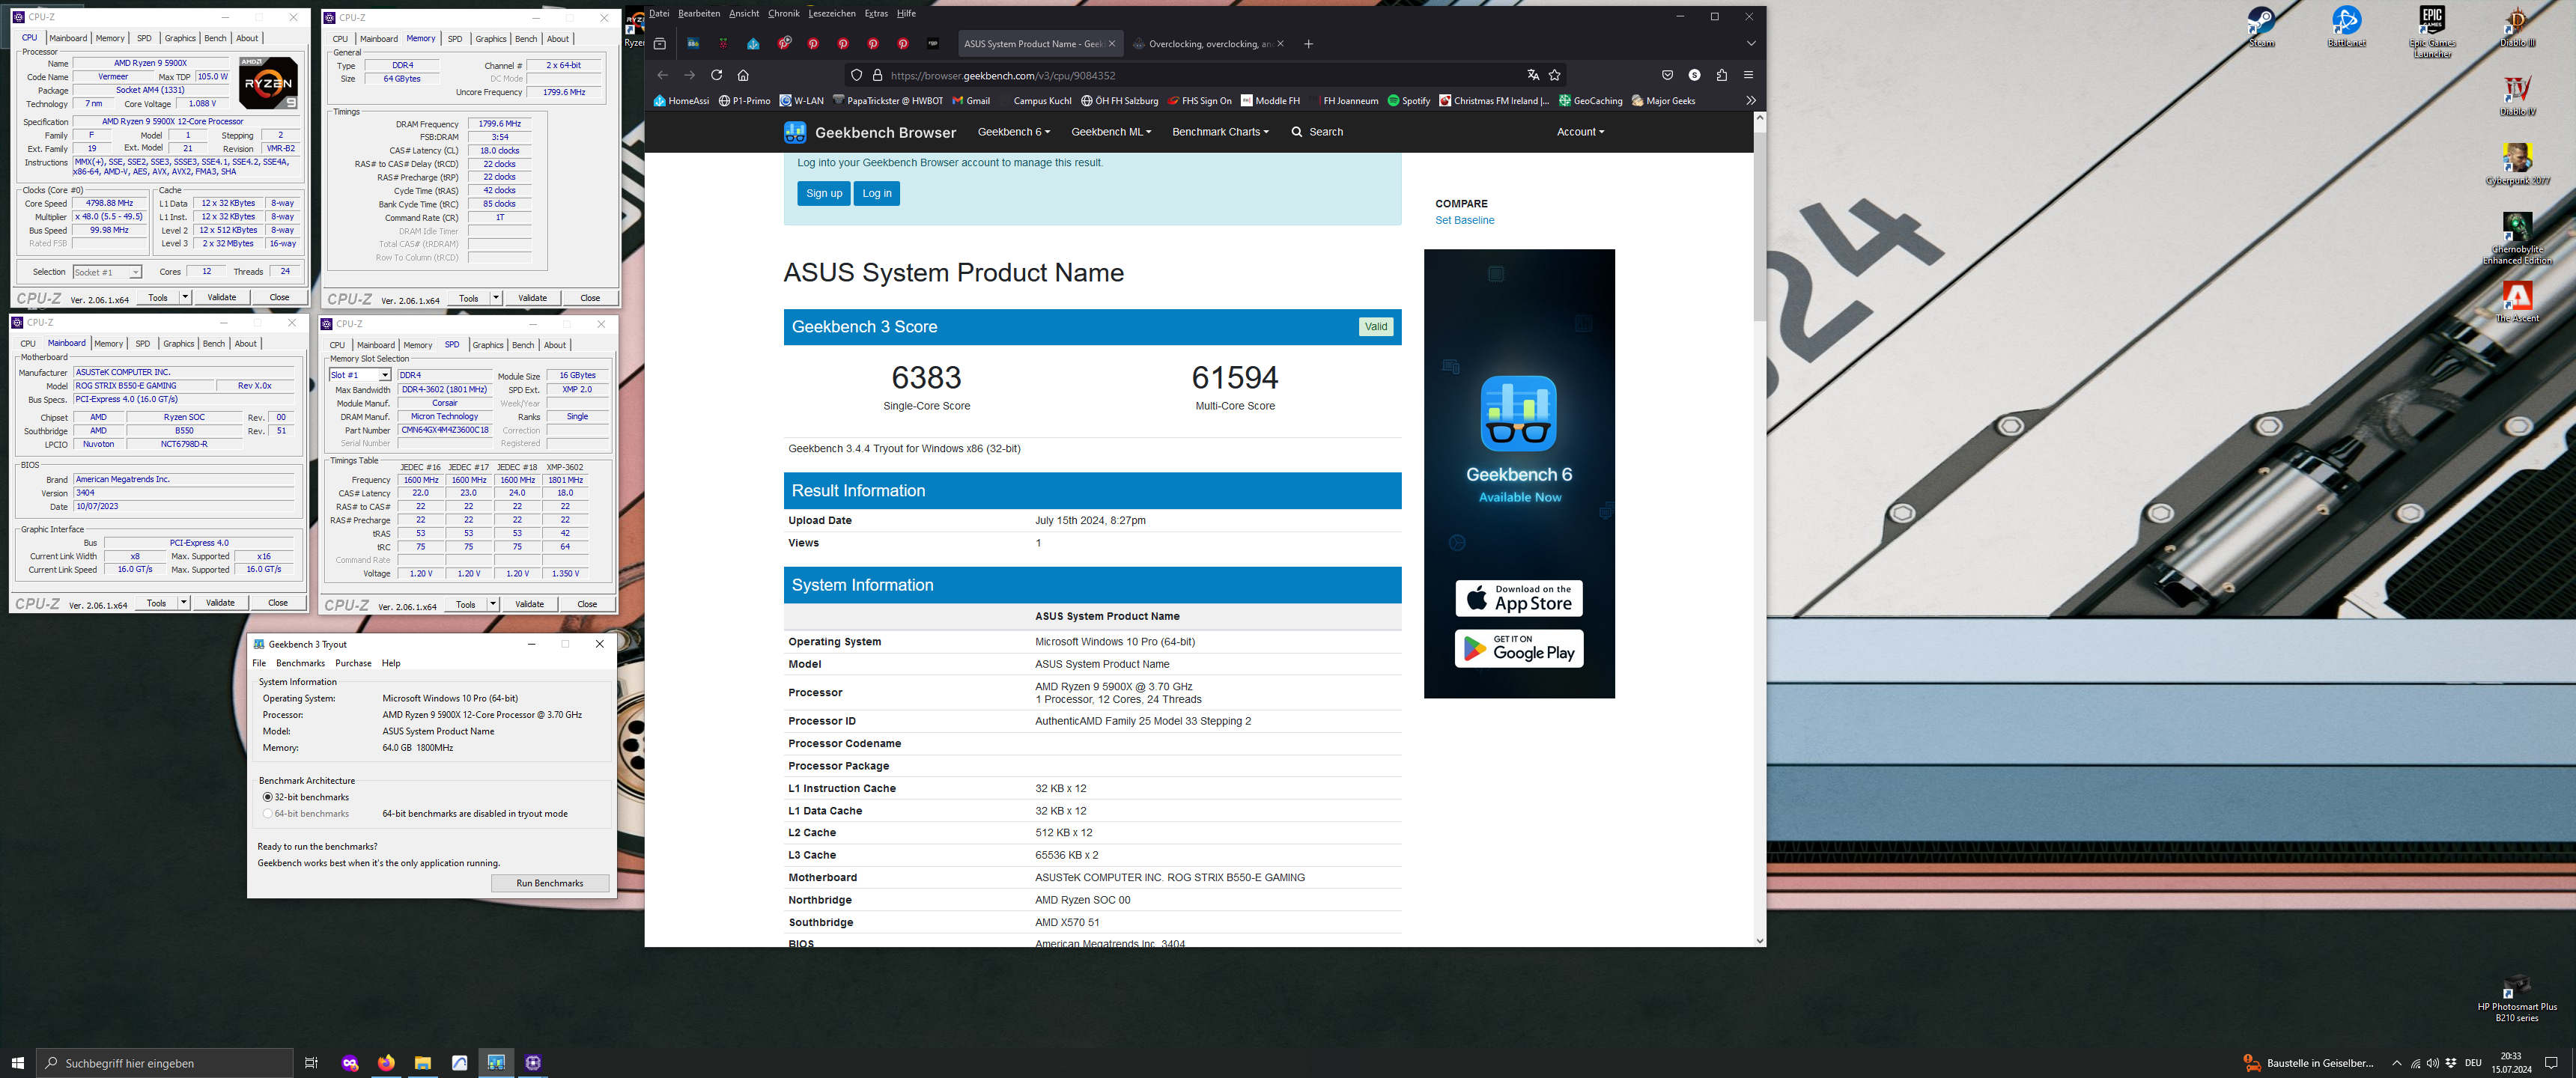The width and height of the screenshot is (2576, 1078).
Task: Click the Set Baseline link
Action: point(1464,221)
